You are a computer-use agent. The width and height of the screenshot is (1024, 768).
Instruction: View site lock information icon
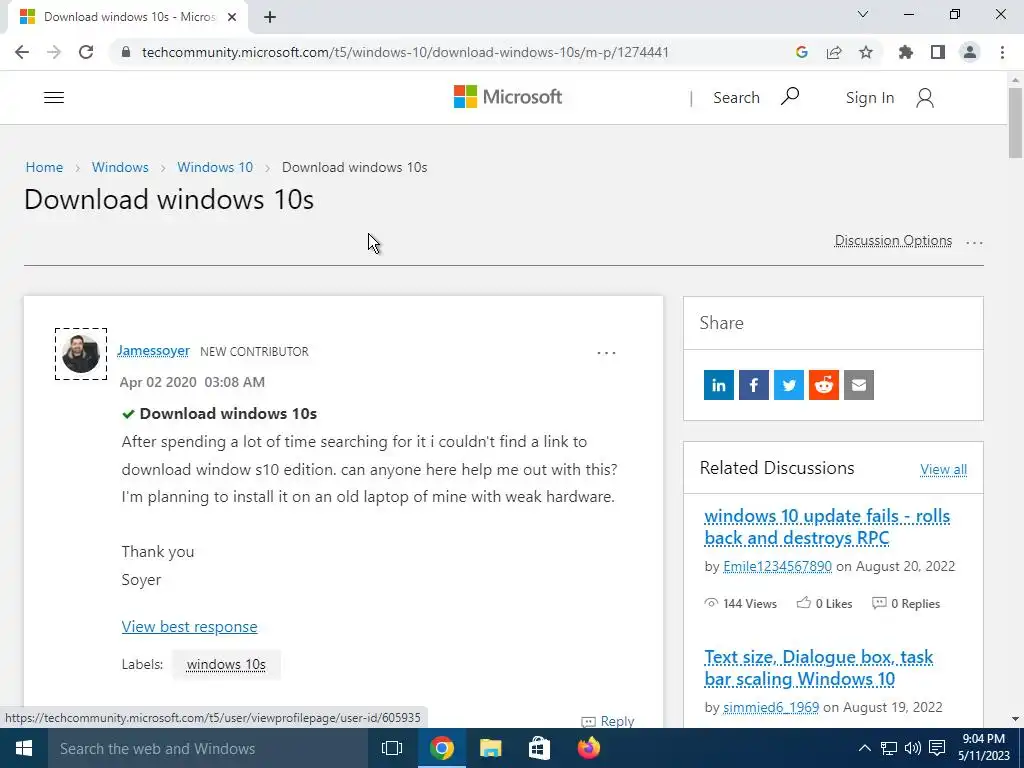[127, 52]
